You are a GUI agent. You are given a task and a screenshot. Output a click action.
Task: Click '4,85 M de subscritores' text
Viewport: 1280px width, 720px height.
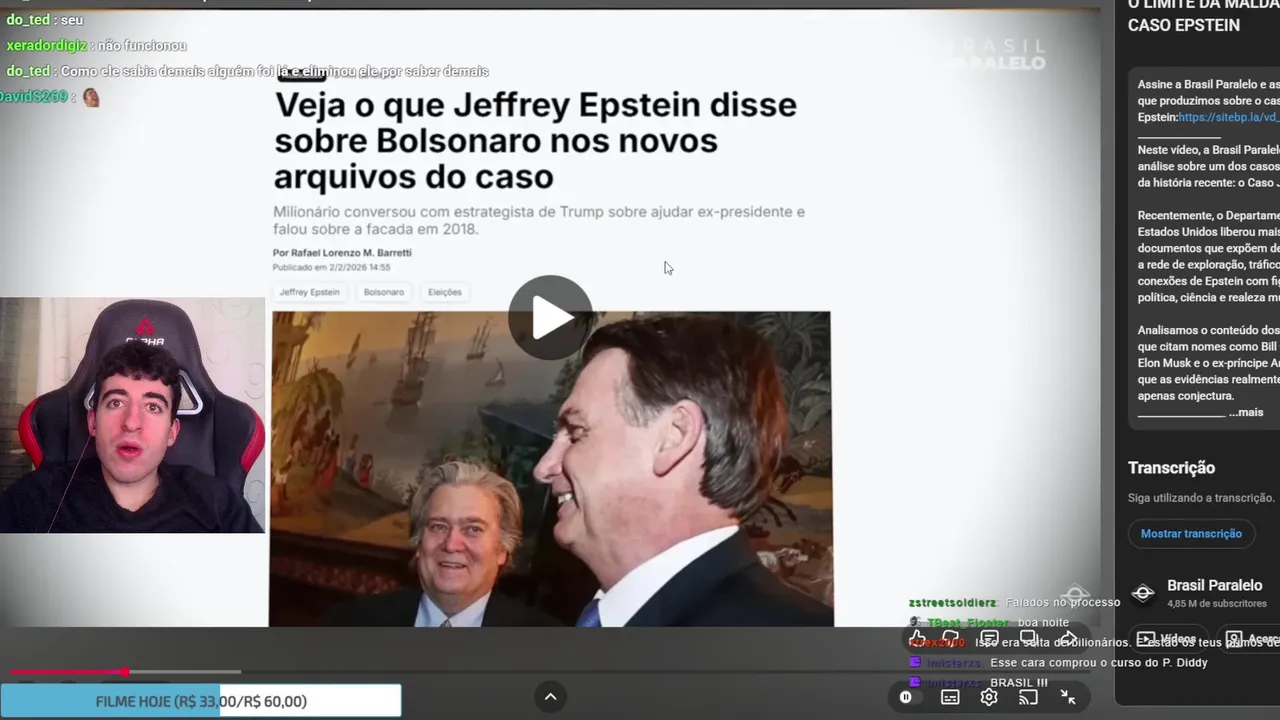pos(1217,604)
